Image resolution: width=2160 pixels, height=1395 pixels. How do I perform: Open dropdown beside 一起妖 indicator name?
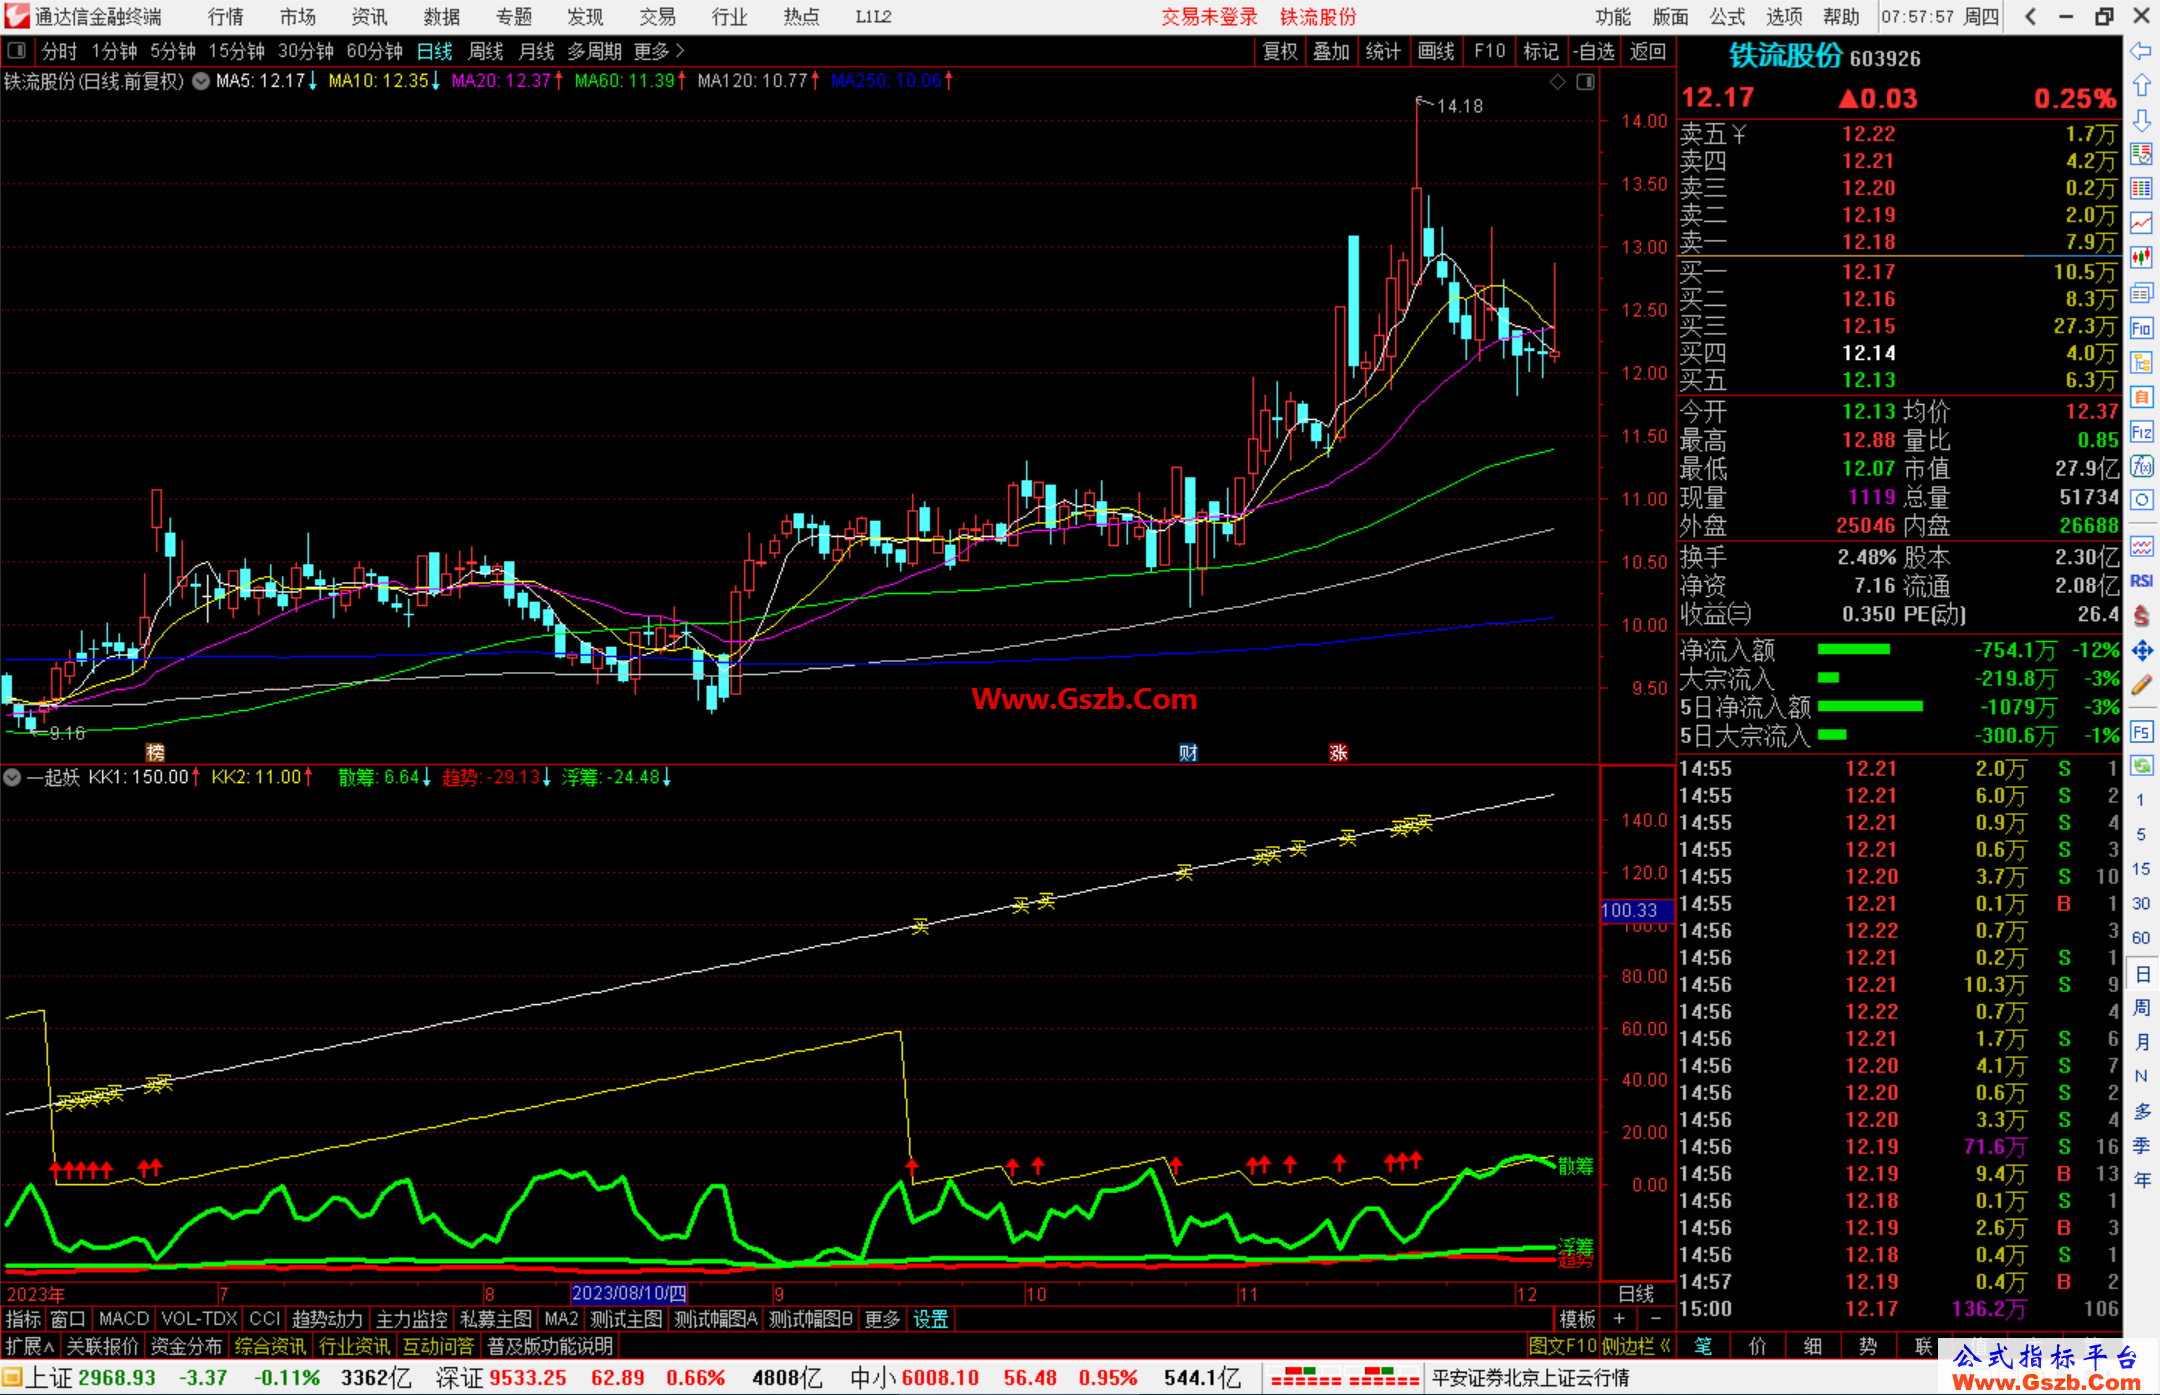pos(12,777)
